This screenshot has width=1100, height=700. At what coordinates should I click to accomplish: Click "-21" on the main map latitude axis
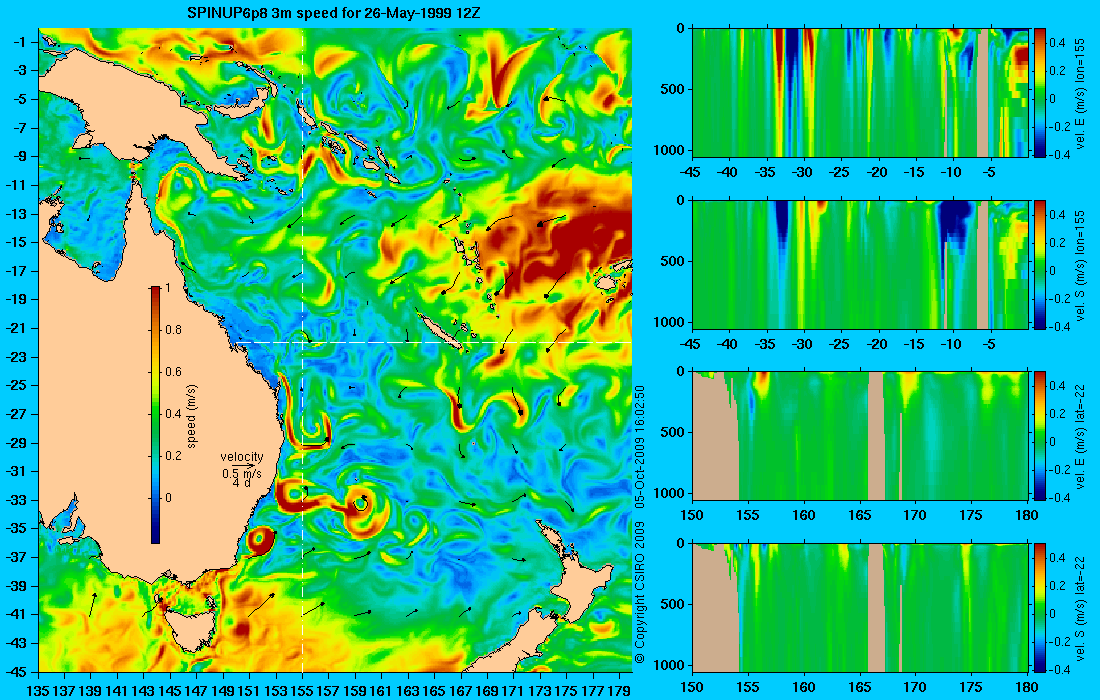19,328
